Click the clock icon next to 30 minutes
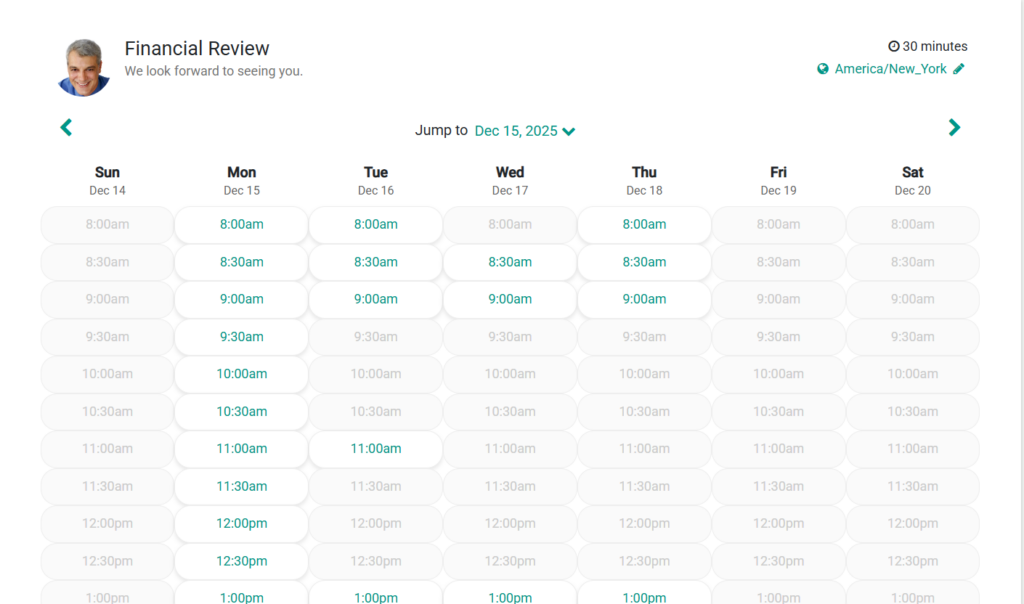The height and width of the screenshot is (604, 1024). point(894,46)
